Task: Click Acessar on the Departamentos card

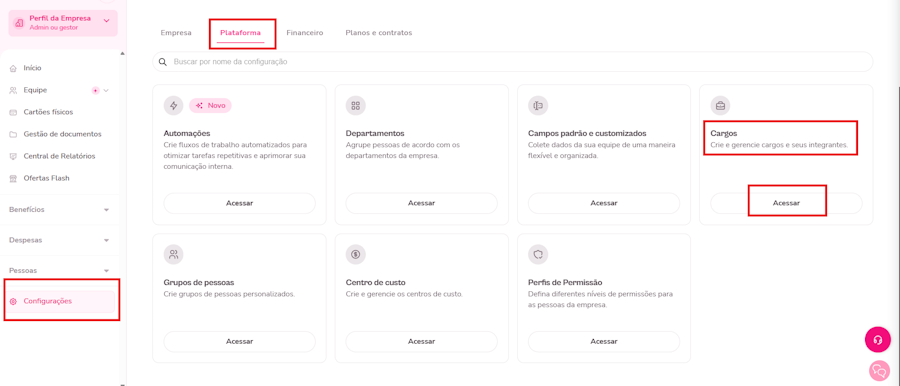Action: point(421,203)
